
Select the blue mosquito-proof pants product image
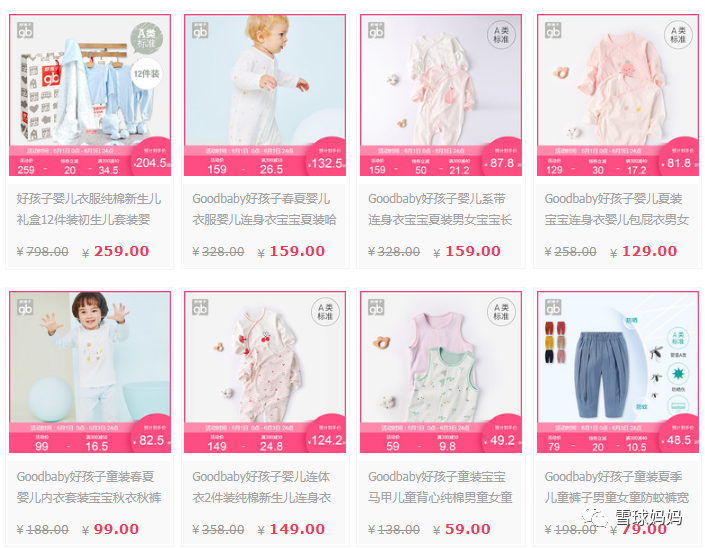618,372
